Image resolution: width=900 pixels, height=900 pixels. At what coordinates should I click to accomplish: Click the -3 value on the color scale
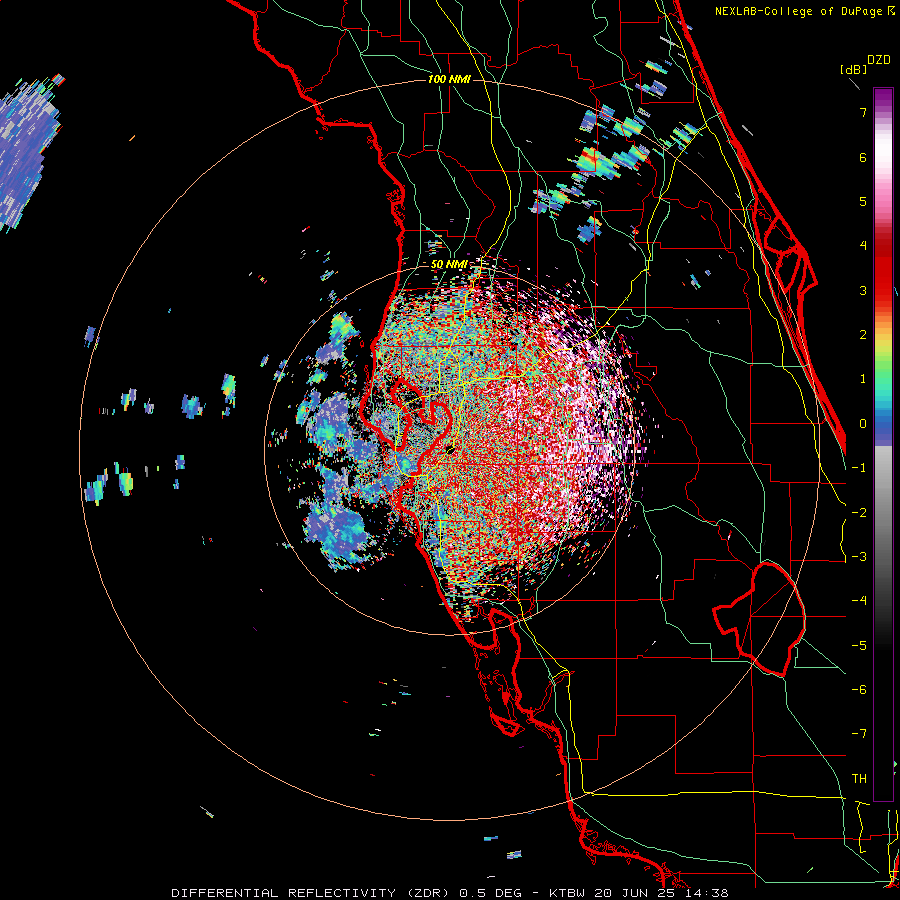859,557
